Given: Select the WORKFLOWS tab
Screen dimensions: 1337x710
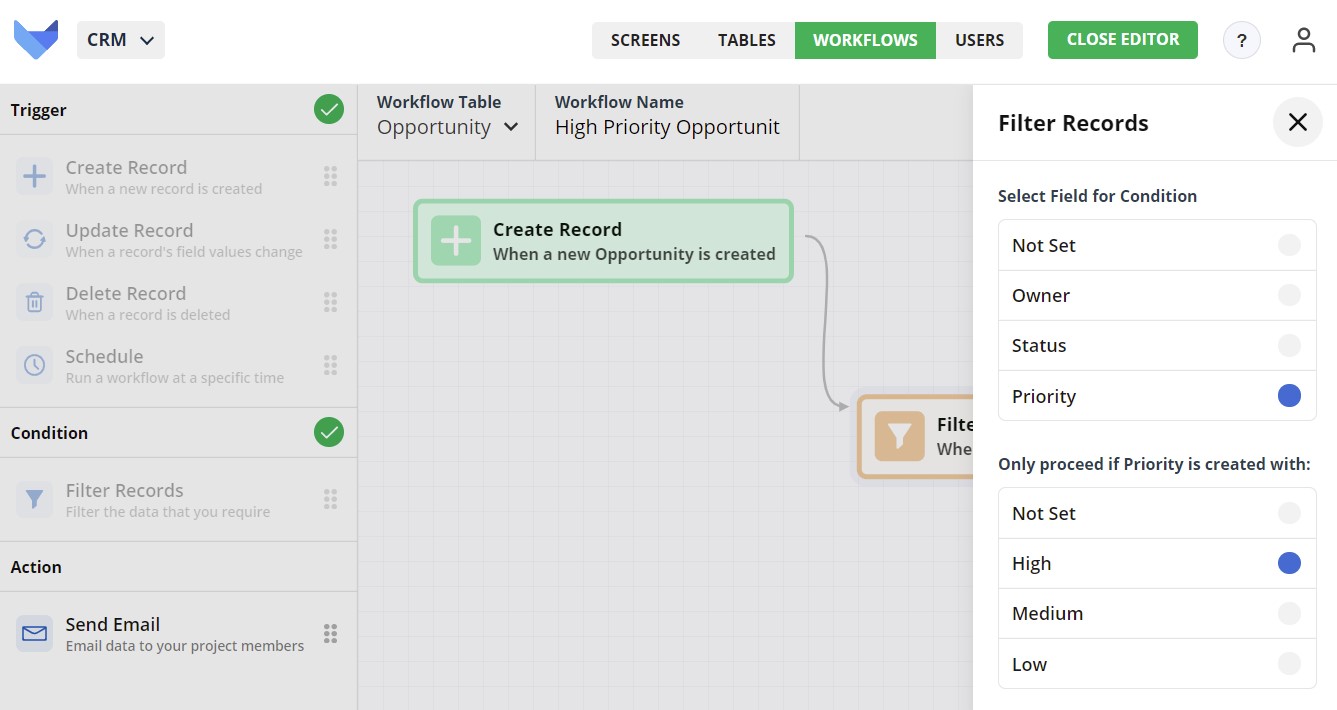Looking at the screenshot, I should pos(865,40).
